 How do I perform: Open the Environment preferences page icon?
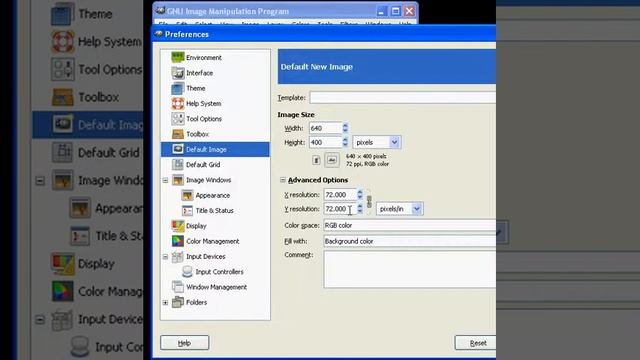pyautogui.click(x=178, y=57)
